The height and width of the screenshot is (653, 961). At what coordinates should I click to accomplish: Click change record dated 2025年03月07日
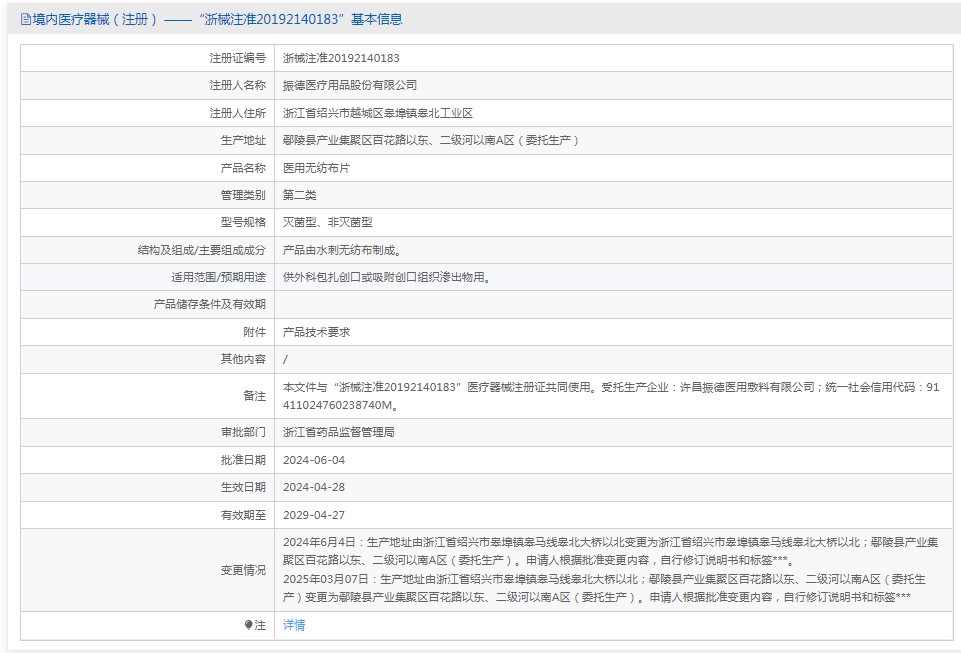coord(604,588)
